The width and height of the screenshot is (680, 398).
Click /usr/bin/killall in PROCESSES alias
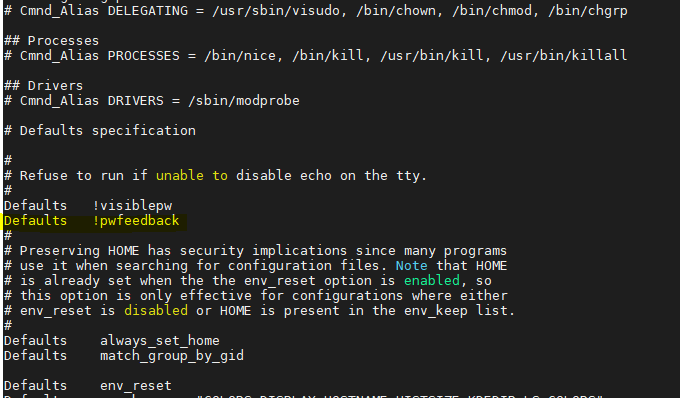[564, 55]
